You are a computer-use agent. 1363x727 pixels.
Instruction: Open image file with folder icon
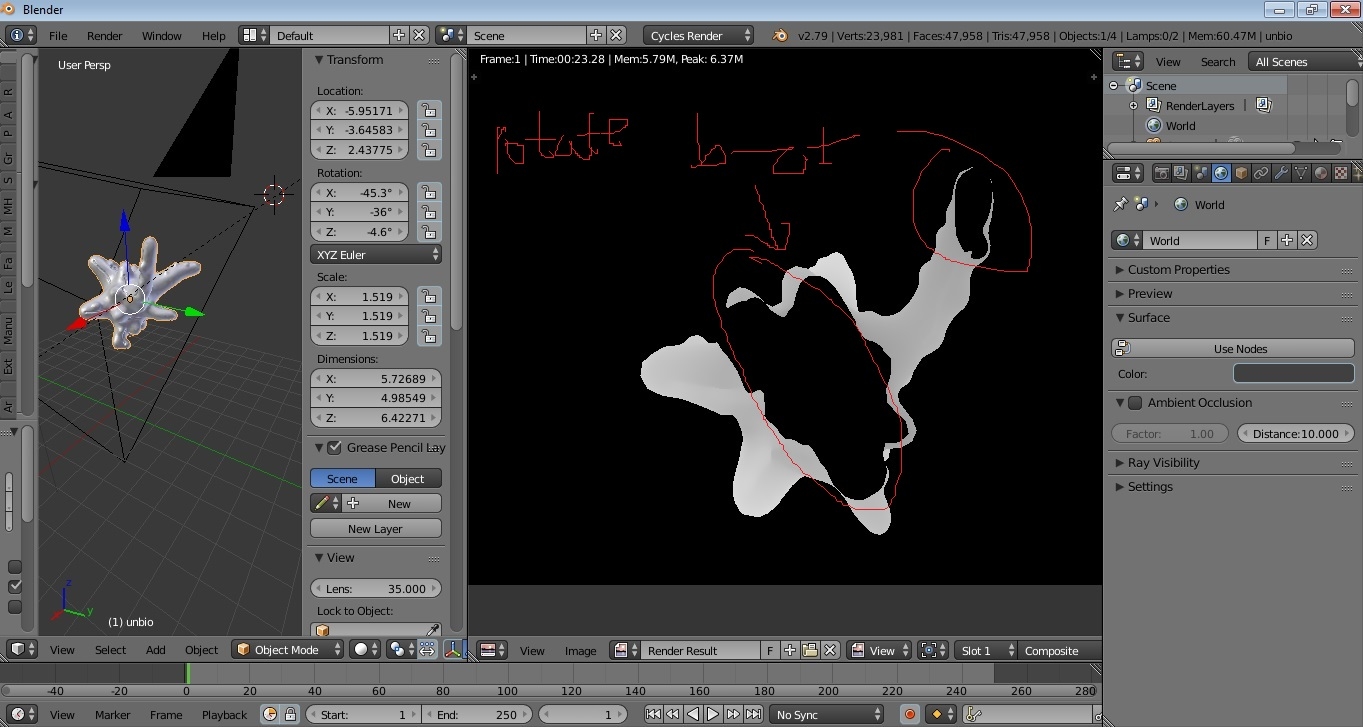pos(810,650)
